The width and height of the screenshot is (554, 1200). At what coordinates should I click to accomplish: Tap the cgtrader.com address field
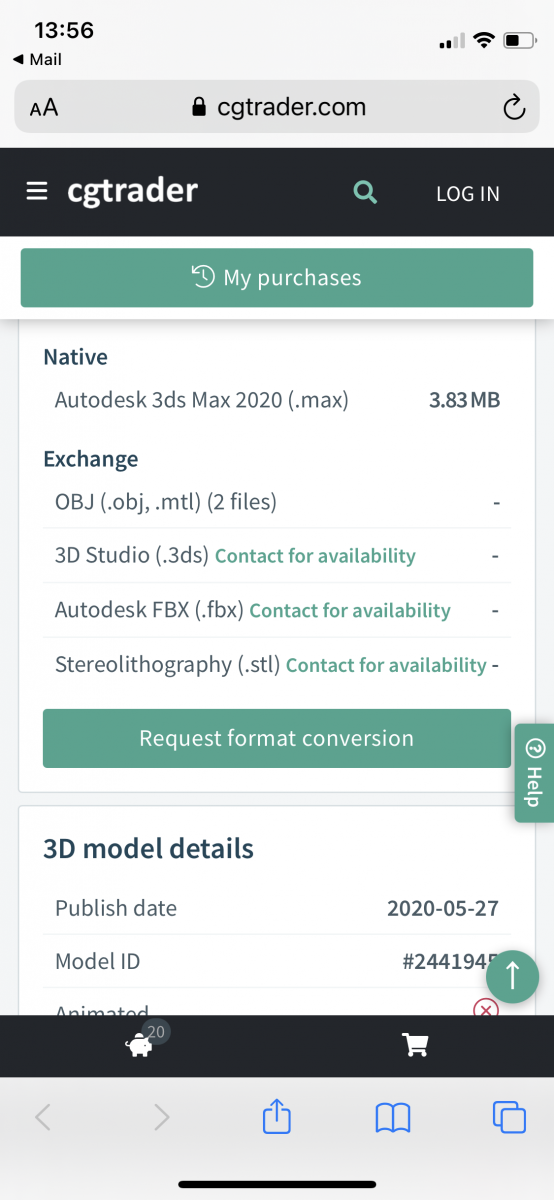pyautogui.click(x=277, y=107)
